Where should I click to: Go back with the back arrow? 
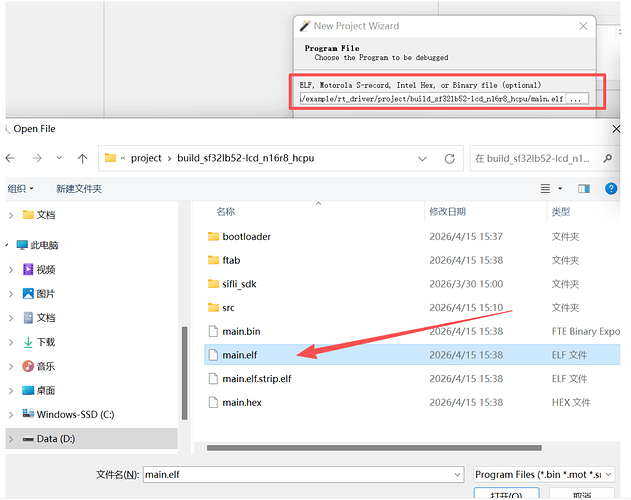tap(10, 159)
